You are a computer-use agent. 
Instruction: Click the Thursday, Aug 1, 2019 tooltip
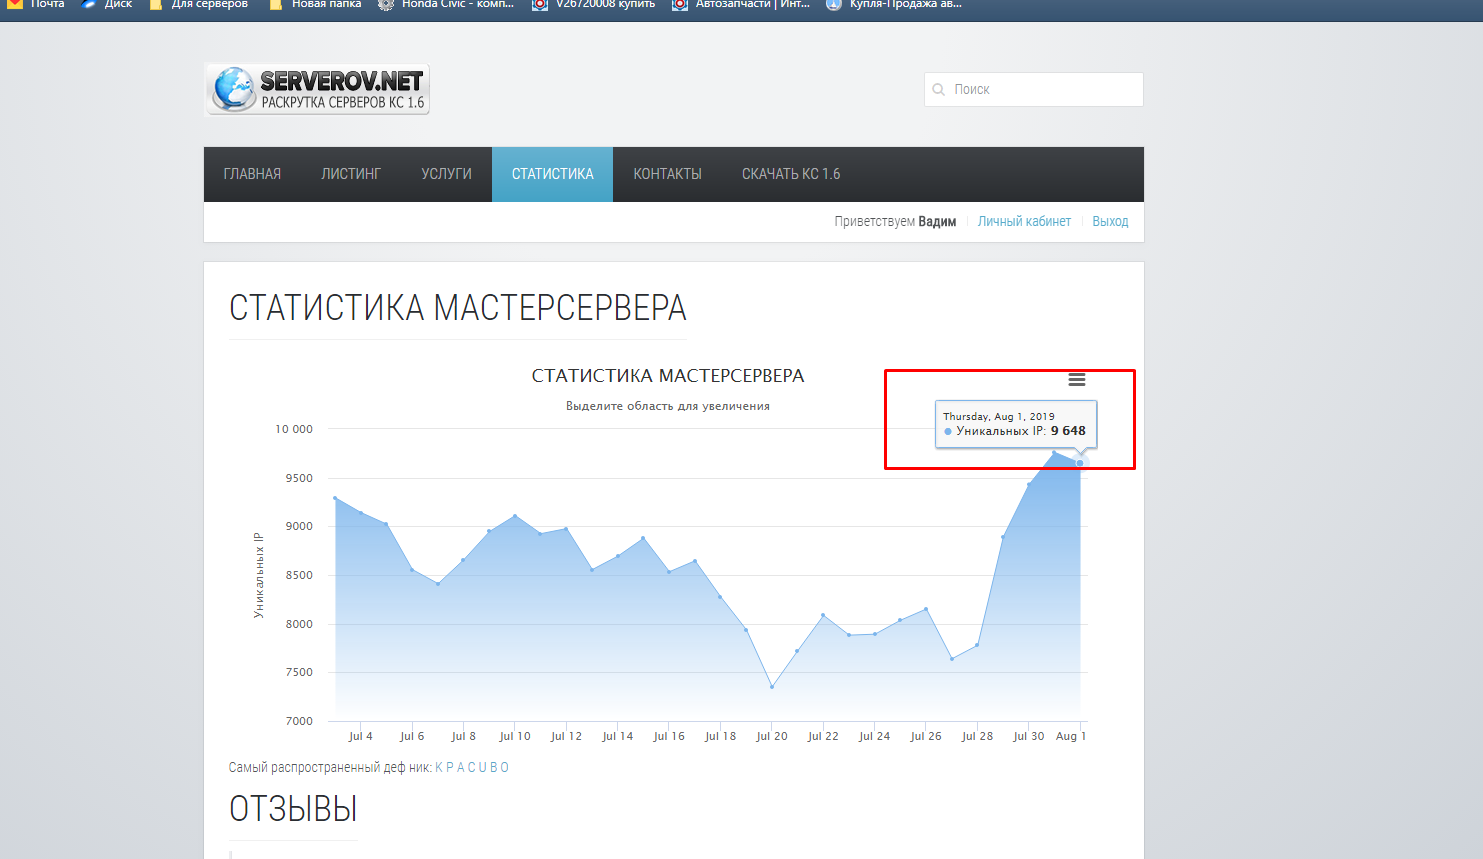click(1016, 424)
